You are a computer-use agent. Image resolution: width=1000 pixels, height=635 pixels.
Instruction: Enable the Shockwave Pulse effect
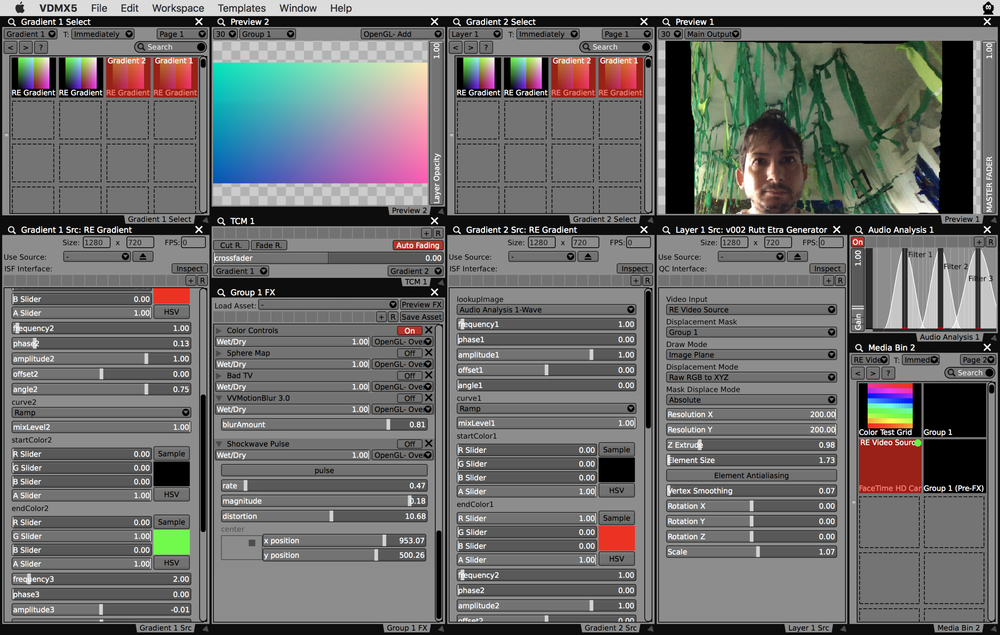[409, 444]
